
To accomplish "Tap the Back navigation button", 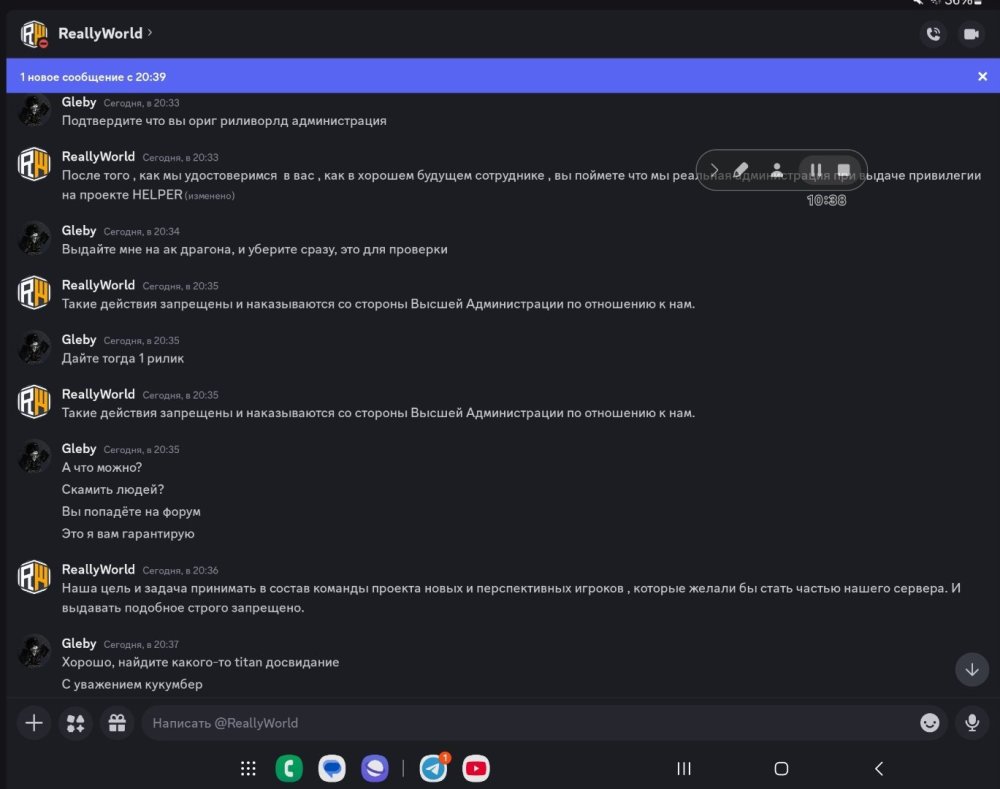I will tap(879, 769).
